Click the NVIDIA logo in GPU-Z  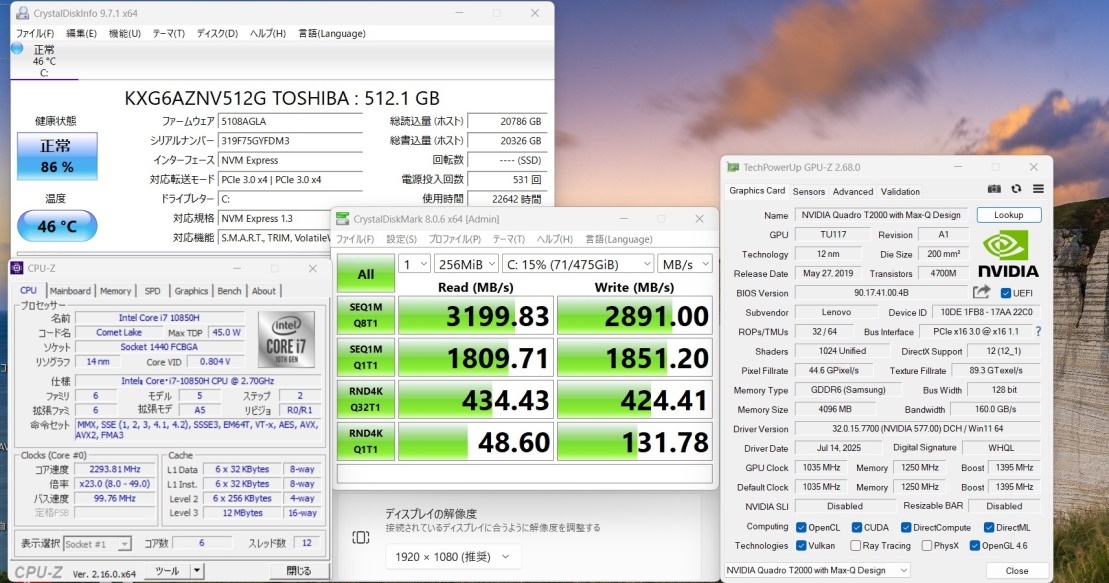tap(1007, 254)
